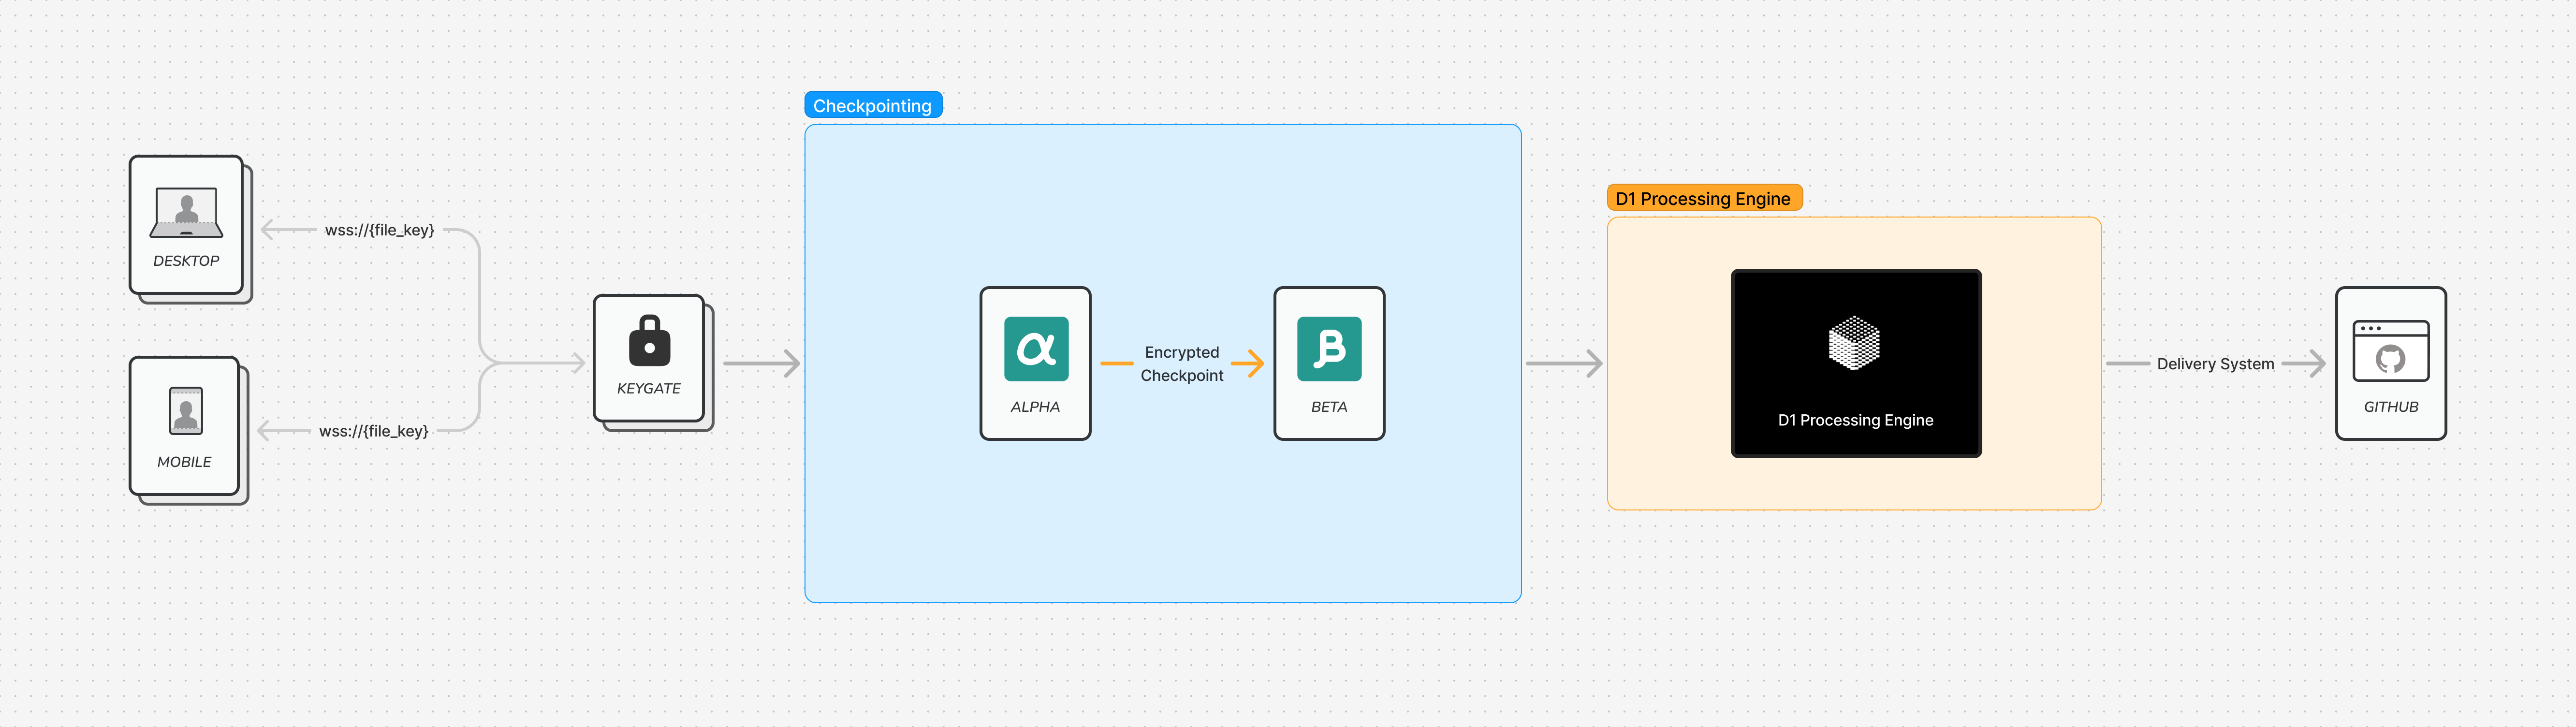Select the white dotted cube icon
The width and height of the screenshot is (2576, 727).
tap(1854, 343)
